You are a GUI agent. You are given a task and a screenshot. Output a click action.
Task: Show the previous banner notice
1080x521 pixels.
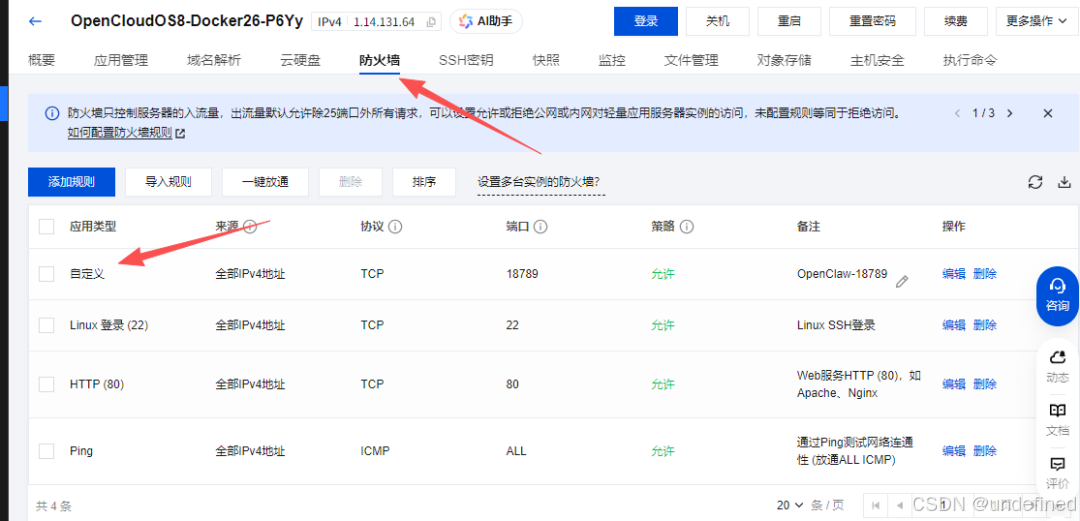click(x=957, y=113)
